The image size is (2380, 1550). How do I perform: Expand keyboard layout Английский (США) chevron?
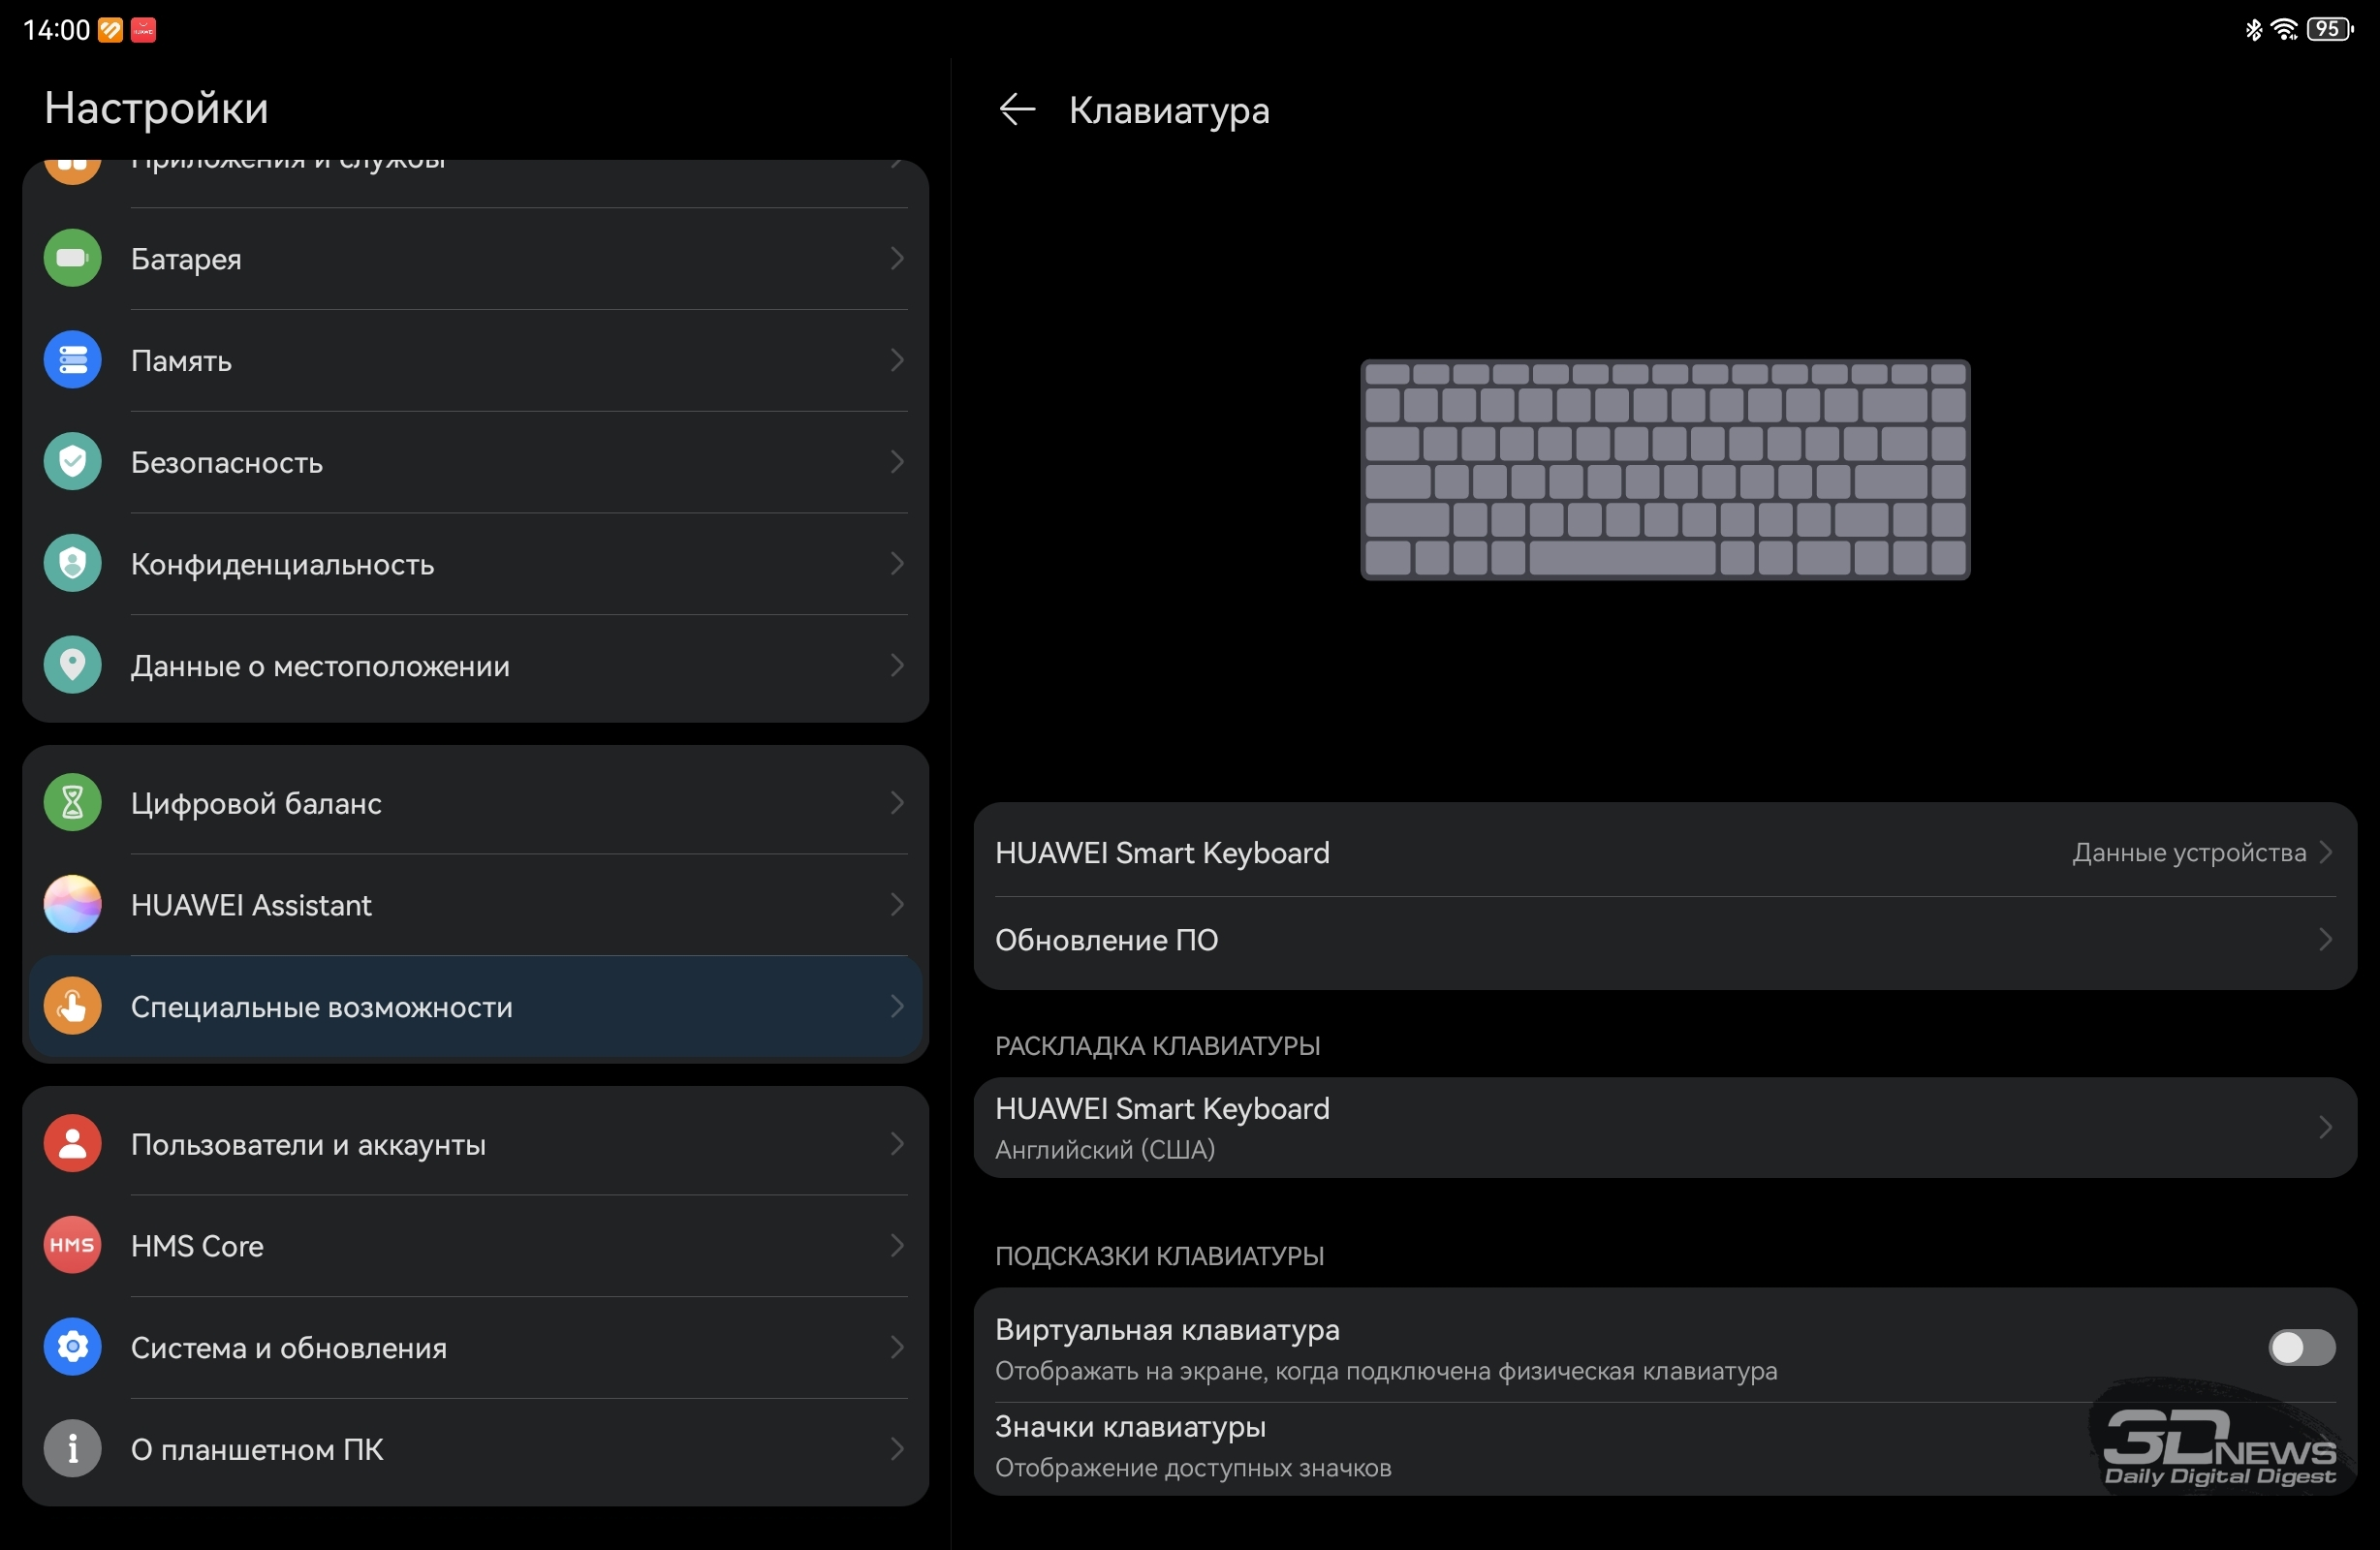(x=2325, y=1127)
